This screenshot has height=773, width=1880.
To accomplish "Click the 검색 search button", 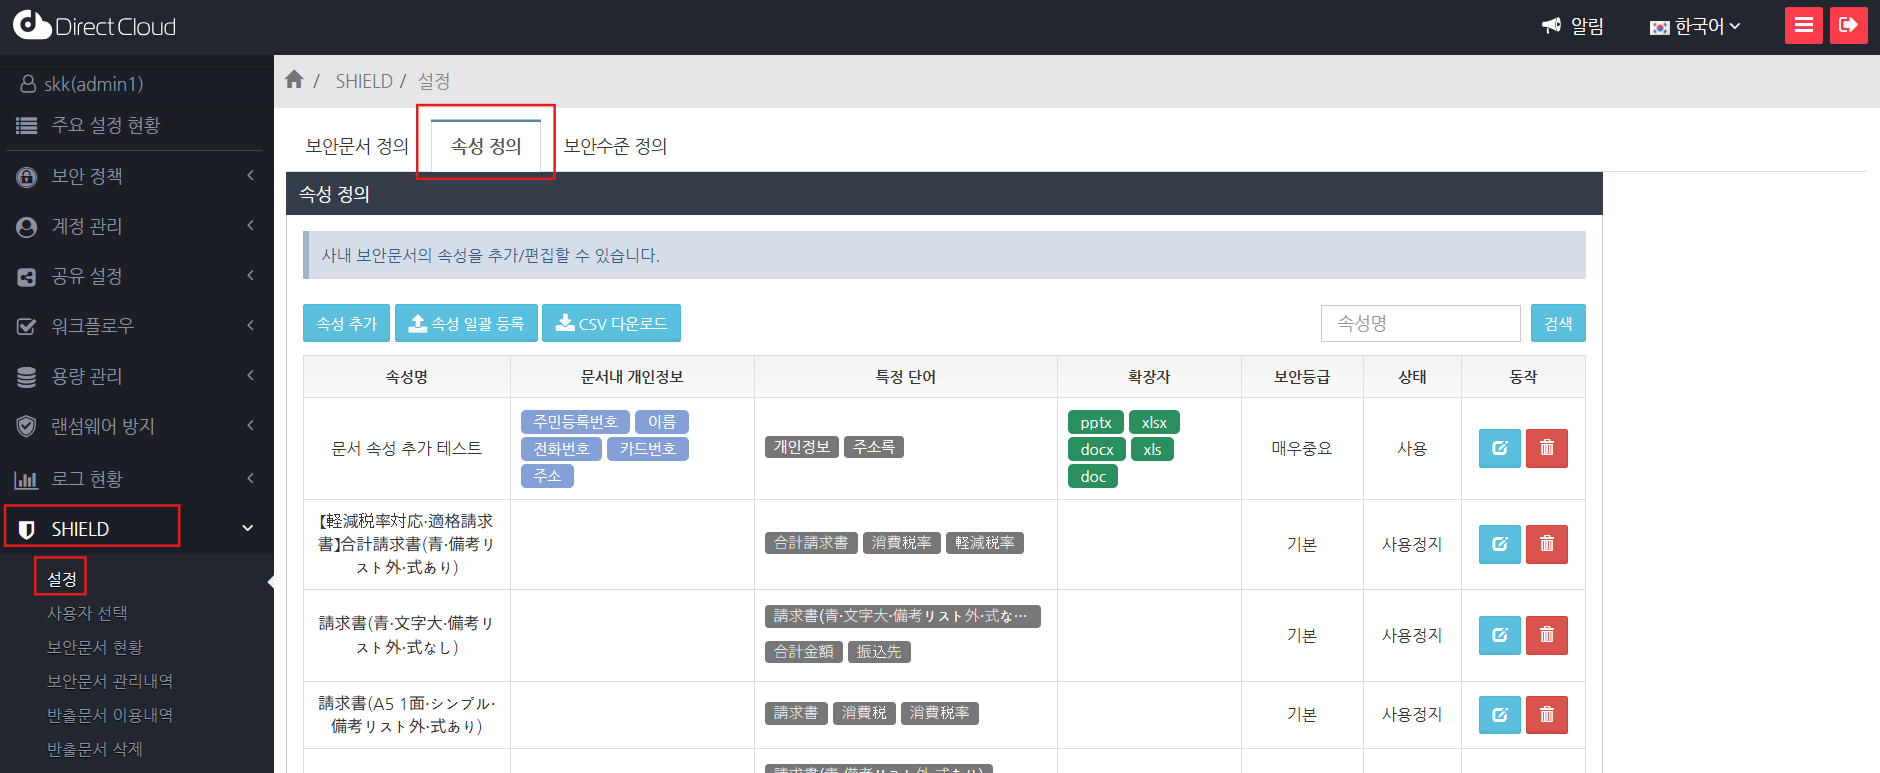I will (1558, 323).
